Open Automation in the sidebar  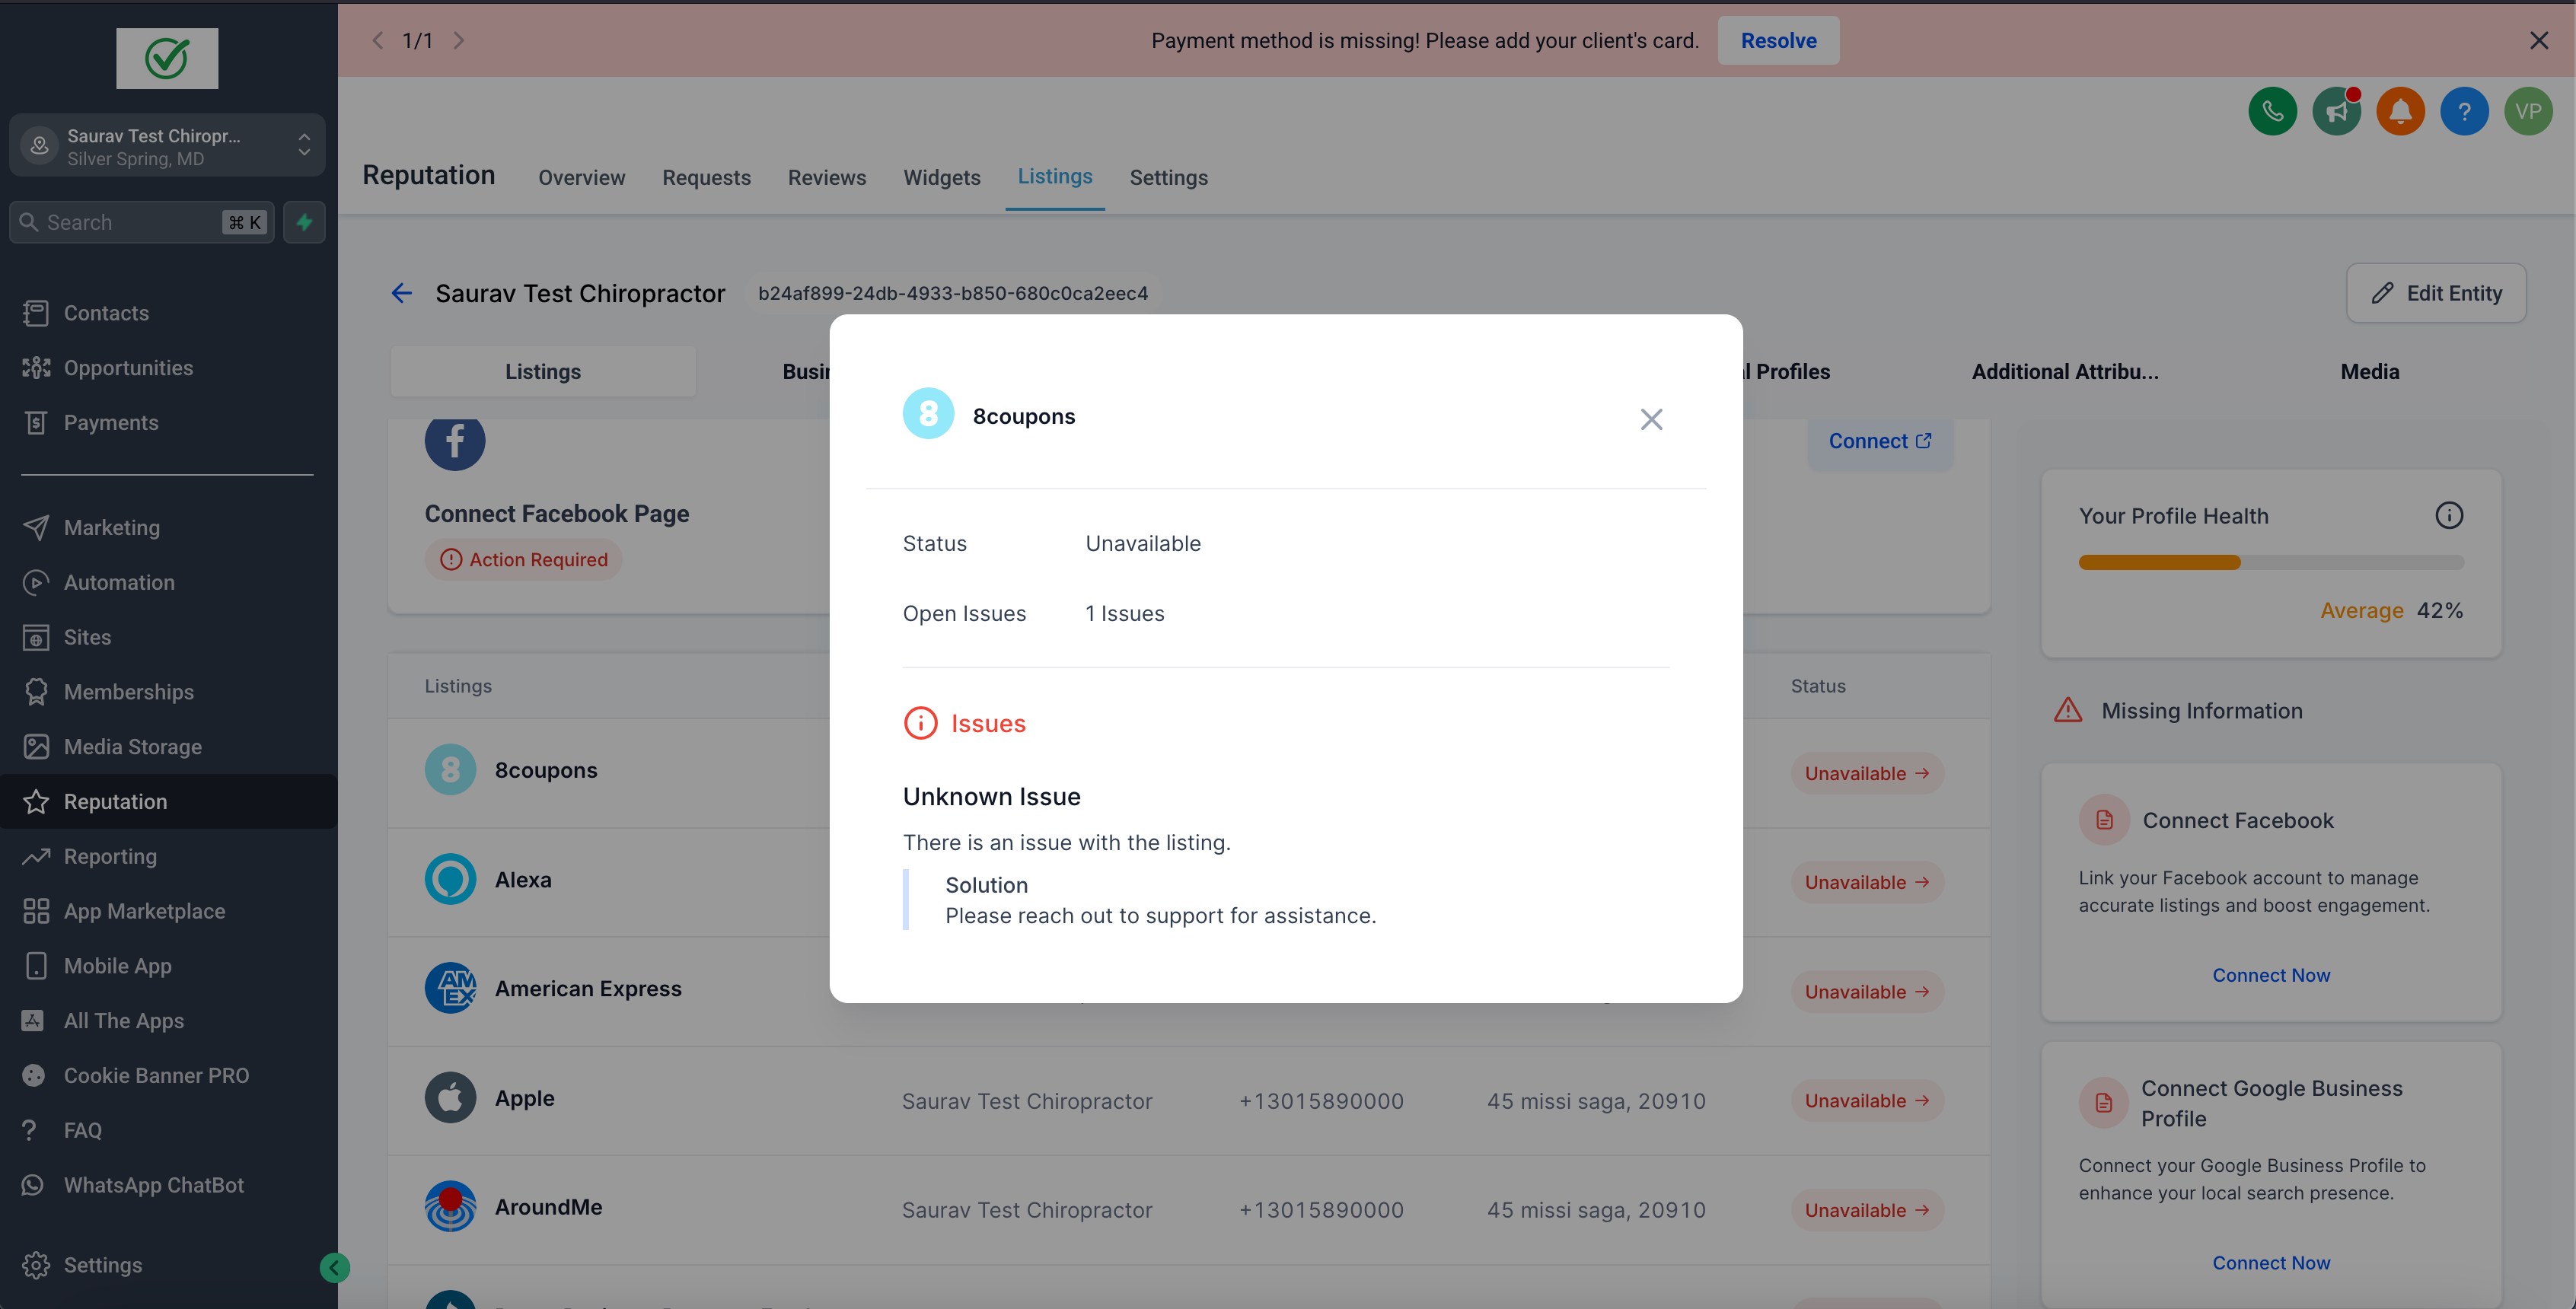point(119,582)
